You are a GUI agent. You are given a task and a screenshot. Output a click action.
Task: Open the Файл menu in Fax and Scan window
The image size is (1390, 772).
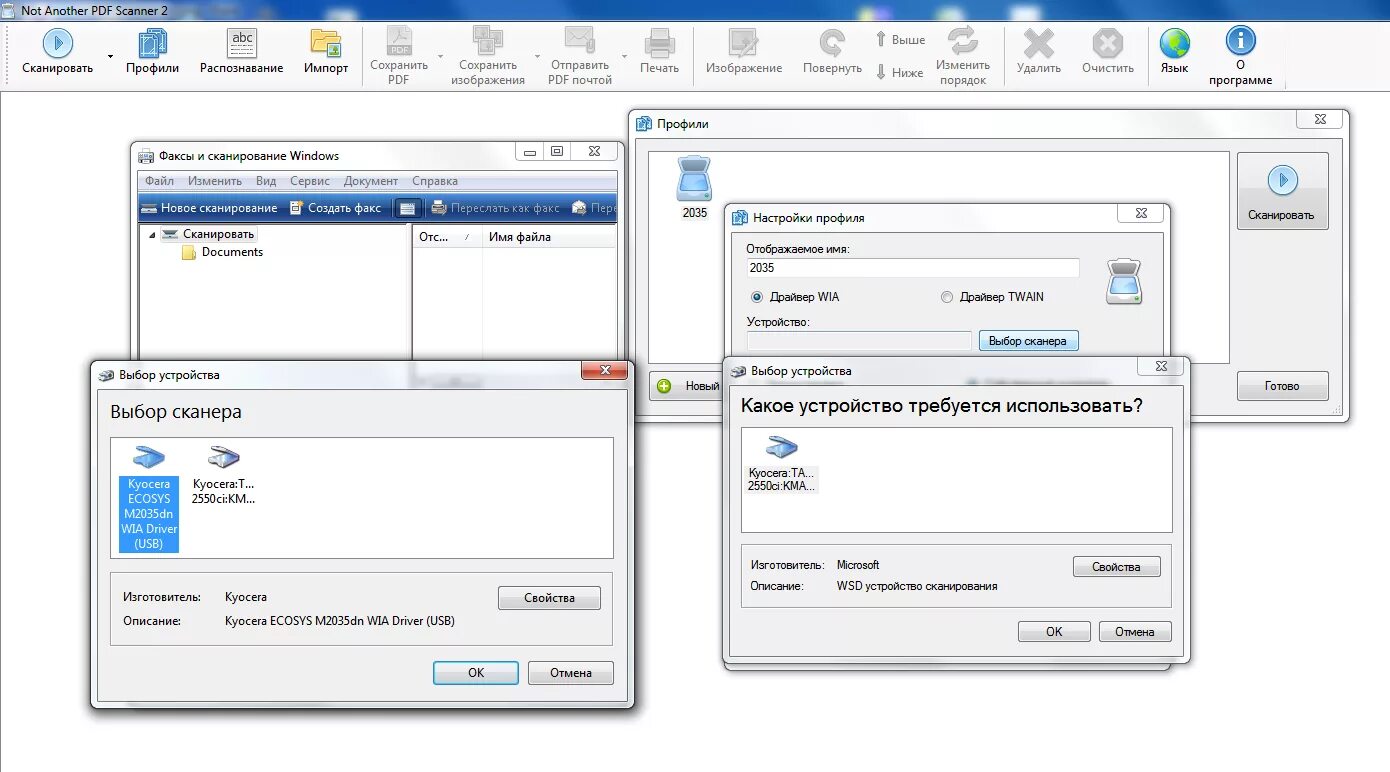click(159, 181)
